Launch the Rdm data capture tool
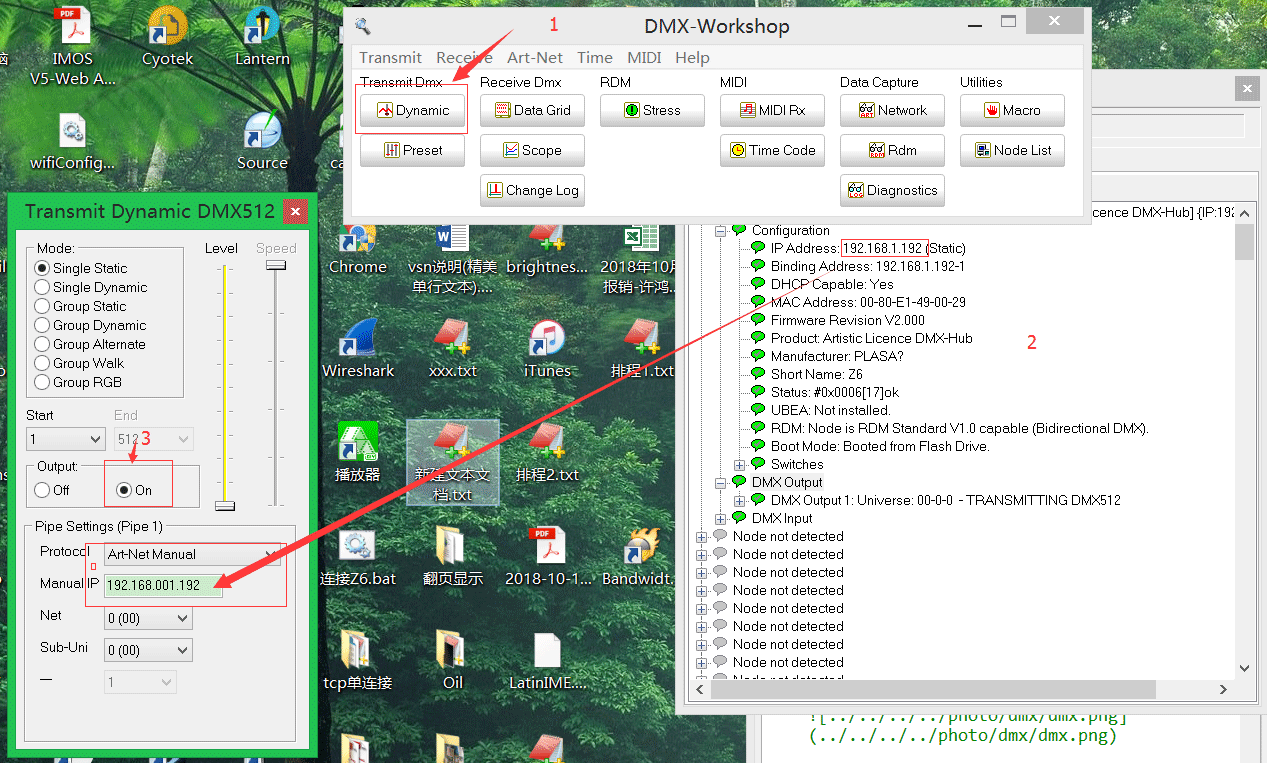Screen dimensions: 1267x763 click(x=891, y=150)
